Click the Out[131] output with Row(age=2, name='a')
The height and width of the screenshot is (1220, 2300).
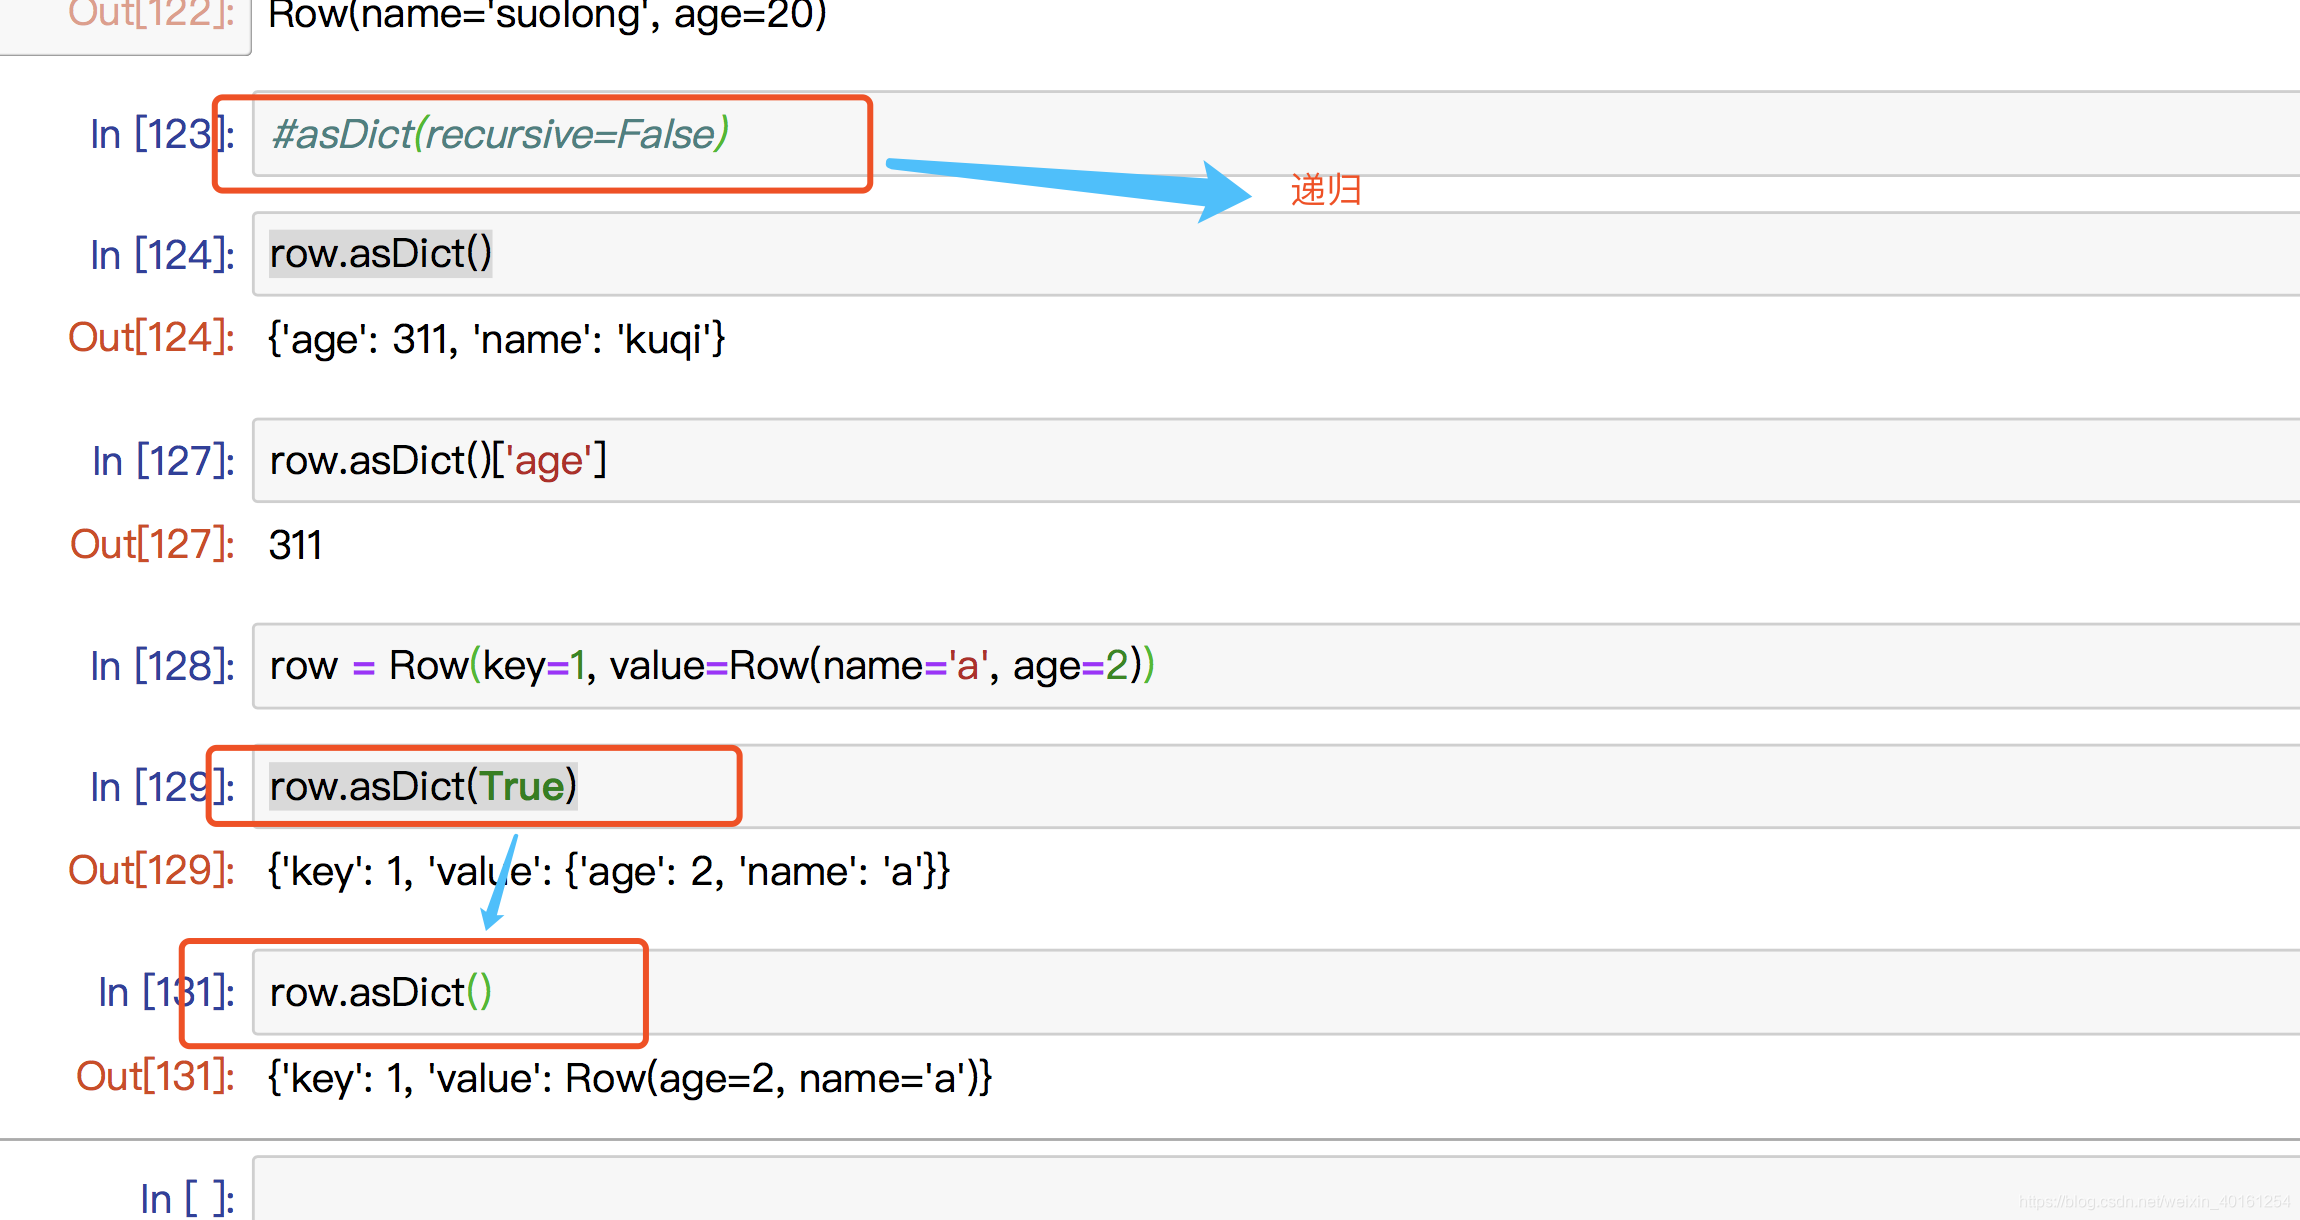coord(630,1078)
